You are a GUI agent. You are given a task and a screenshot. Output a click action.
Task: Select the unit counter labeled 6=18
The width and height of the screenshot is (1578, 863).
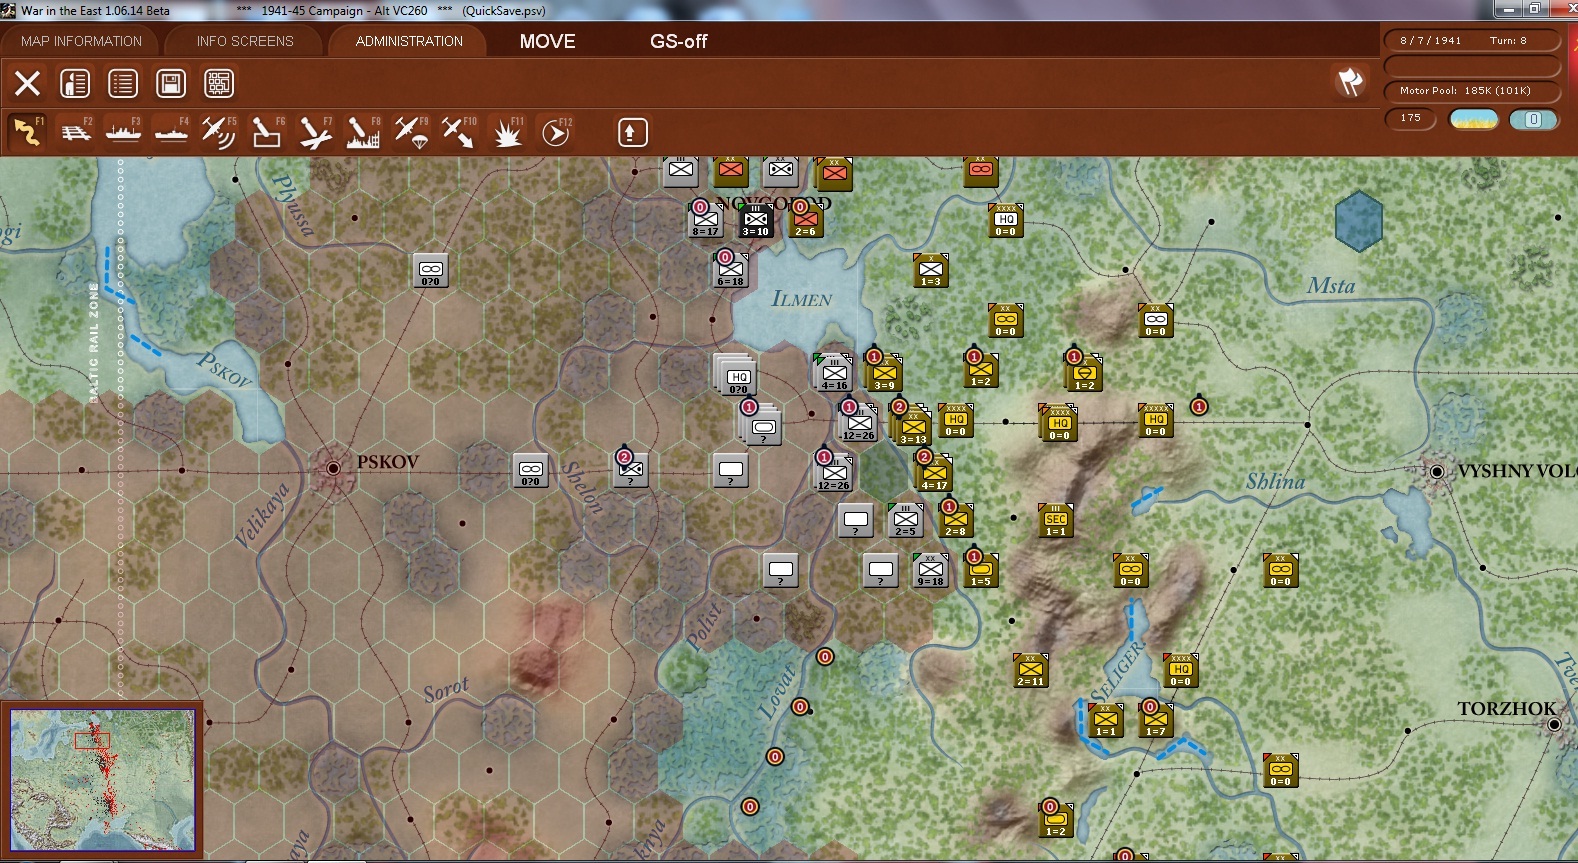click(x=731, y=270)
